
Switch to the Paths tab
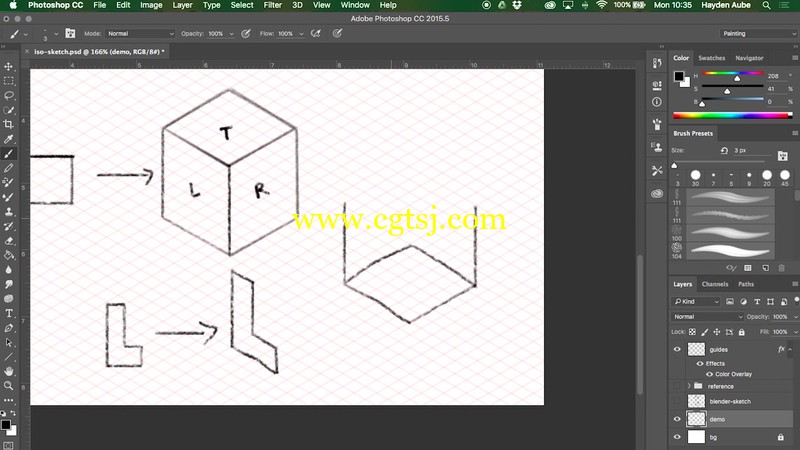pos(745,284)
